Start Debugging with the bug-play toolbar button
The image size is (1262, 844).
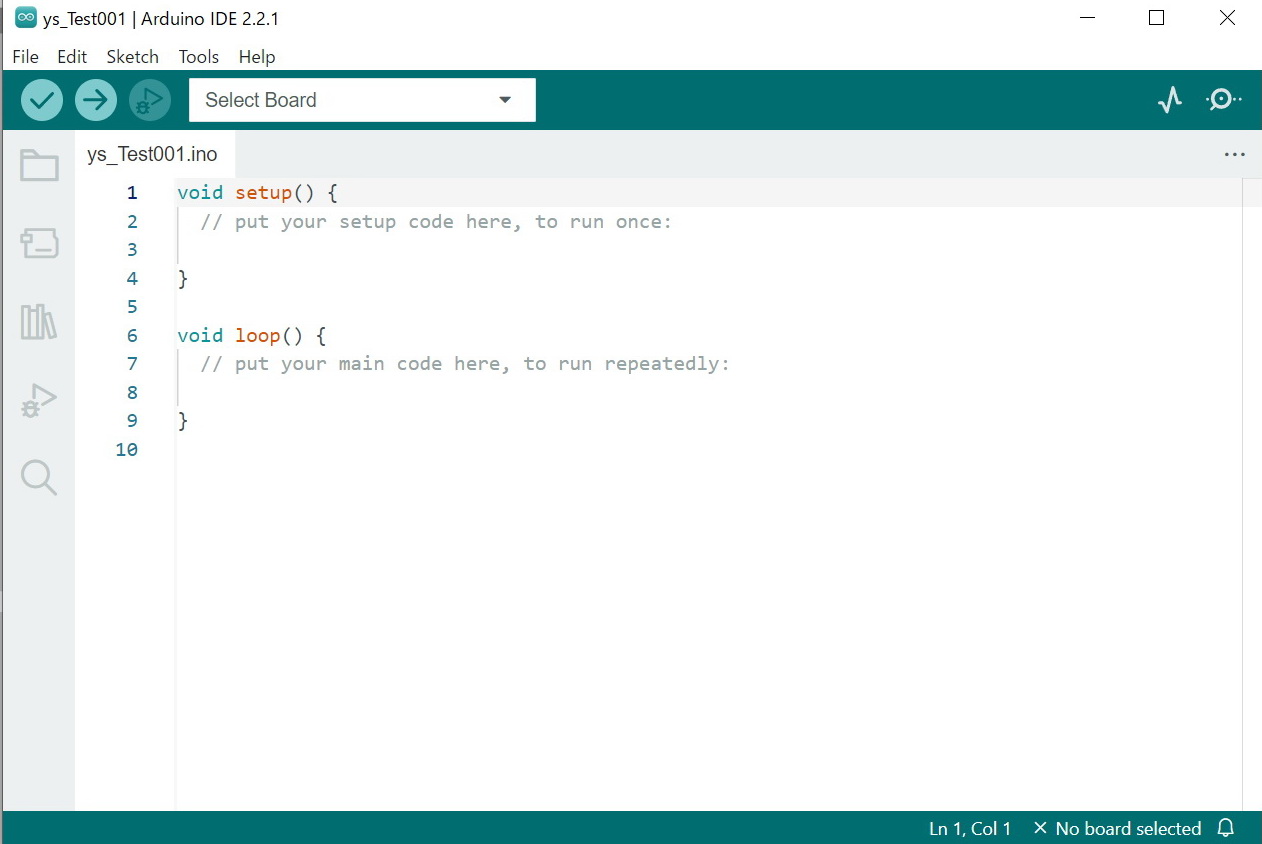tap(150, 100)
